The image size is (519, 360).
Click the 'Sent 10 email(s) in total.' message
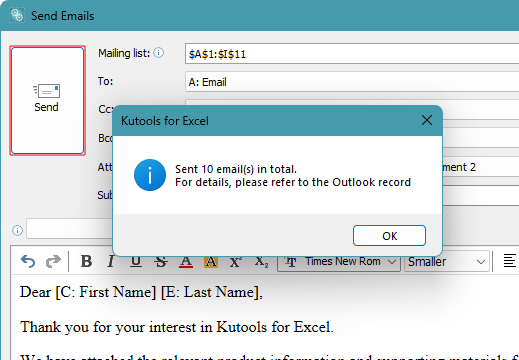236,169
